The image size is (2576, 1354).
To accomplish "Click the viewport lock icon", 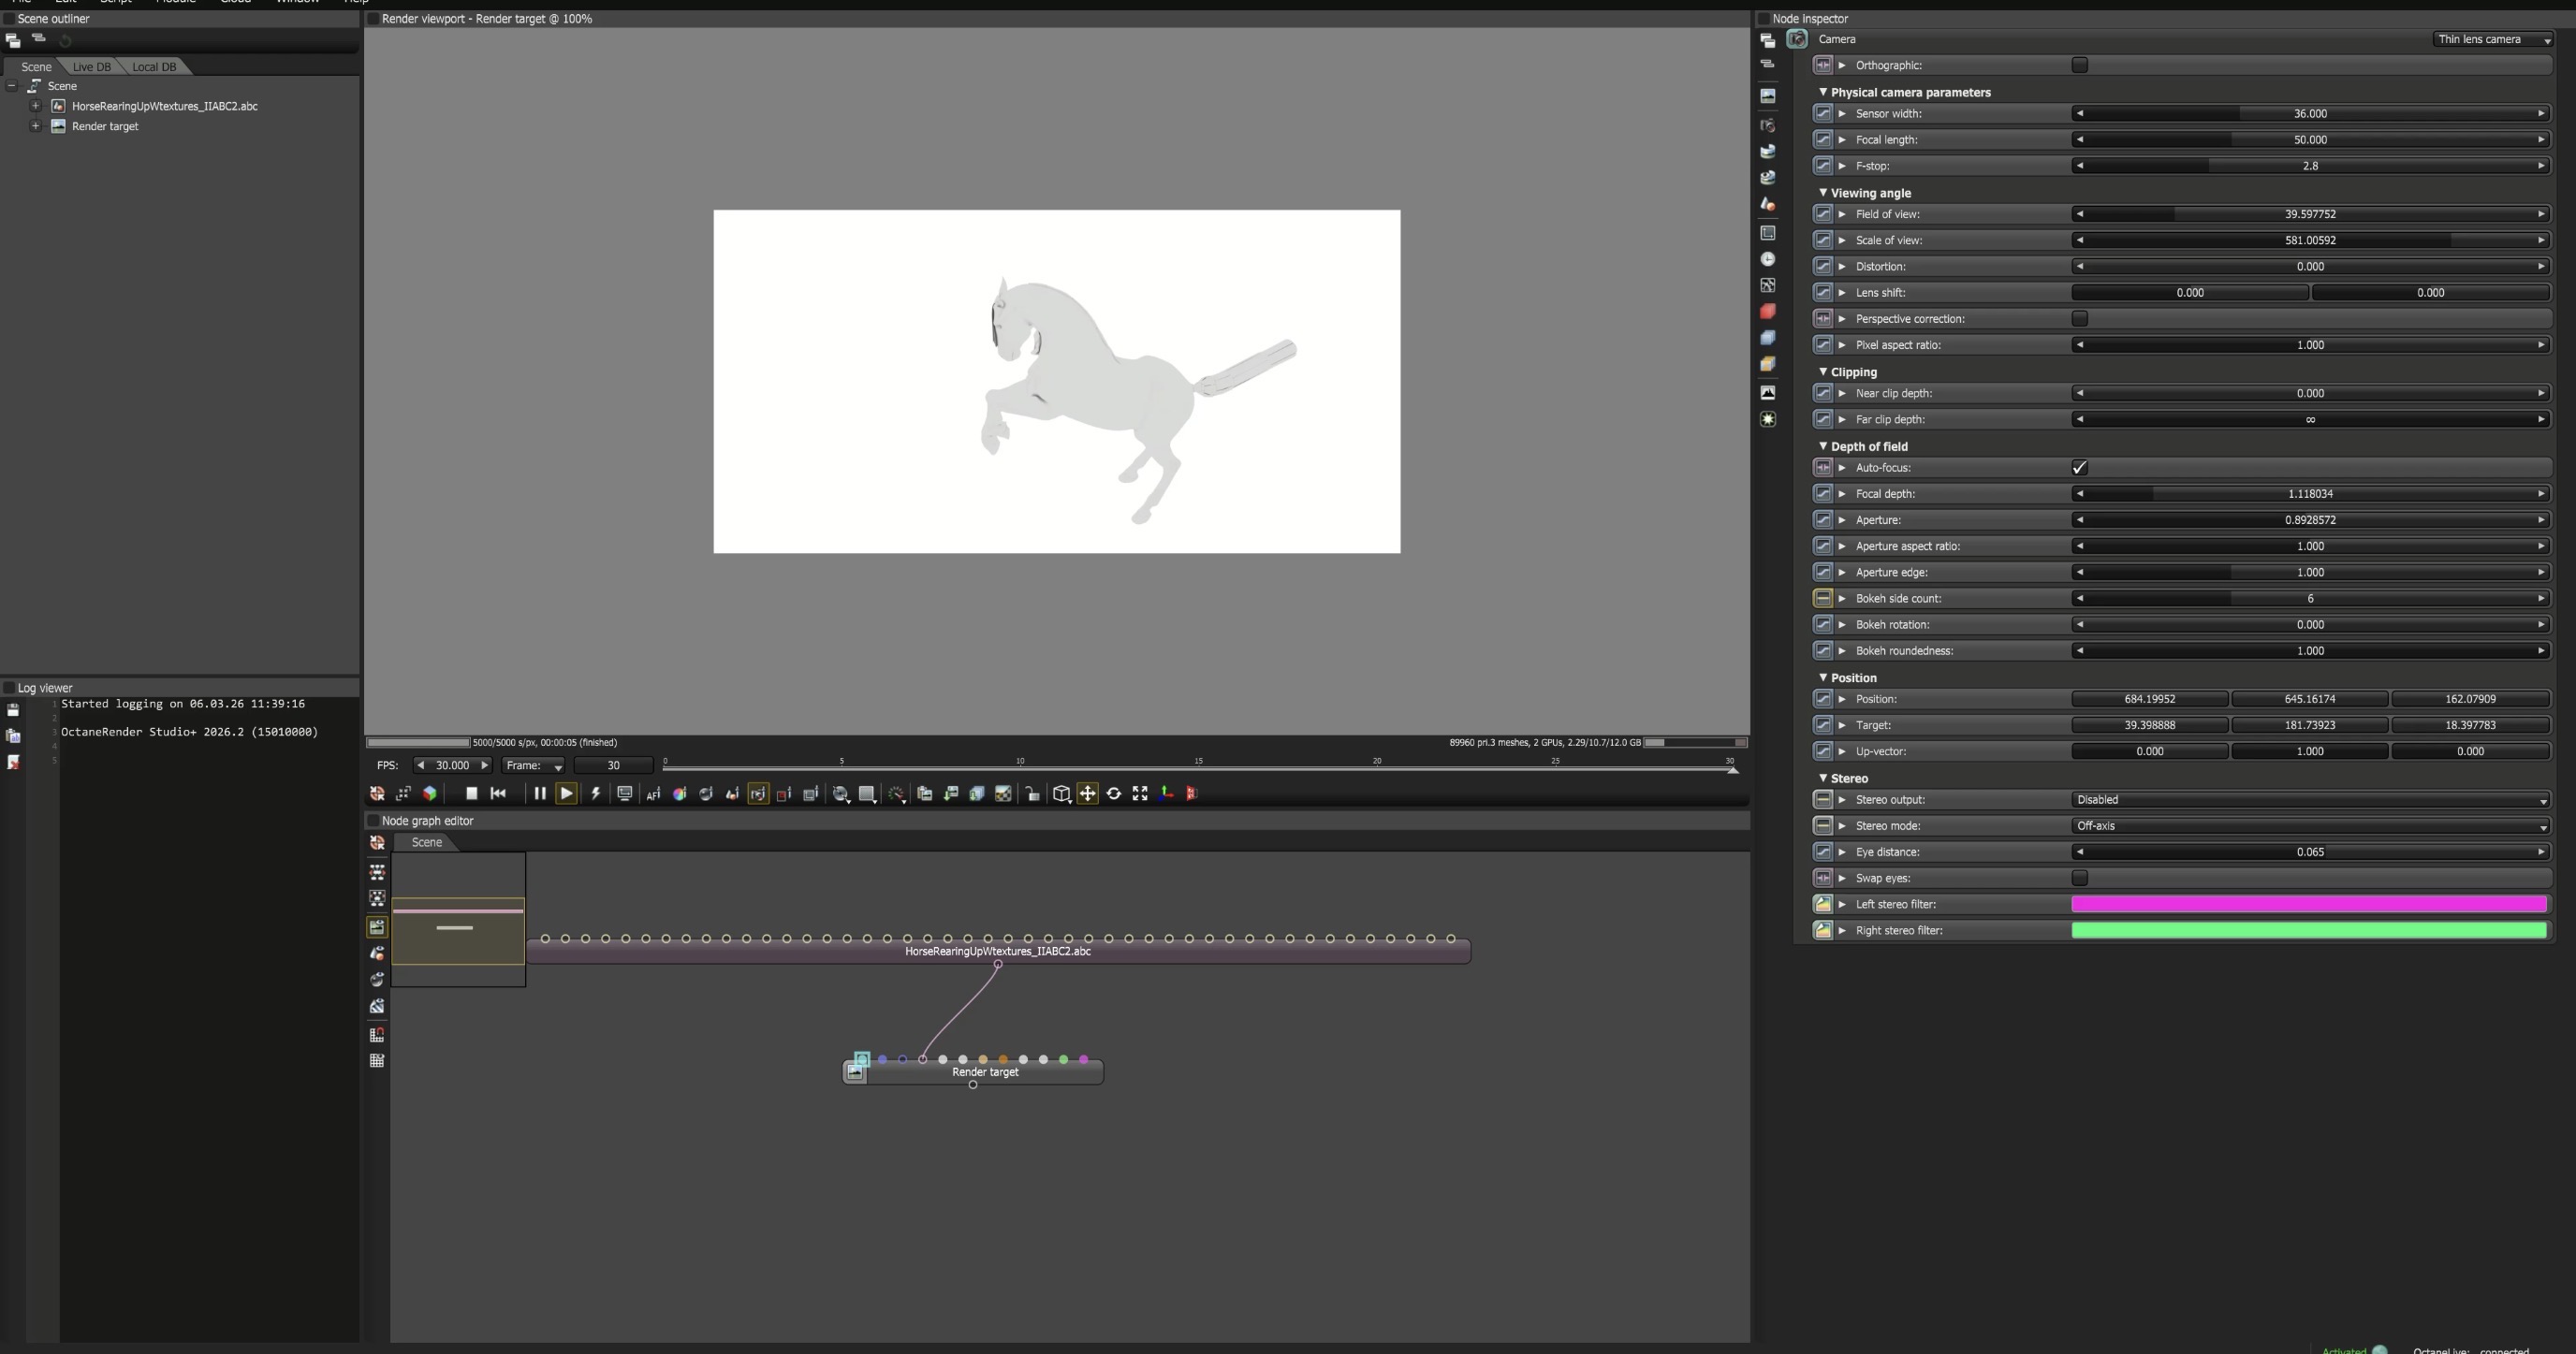I will tap(1032, 794).
